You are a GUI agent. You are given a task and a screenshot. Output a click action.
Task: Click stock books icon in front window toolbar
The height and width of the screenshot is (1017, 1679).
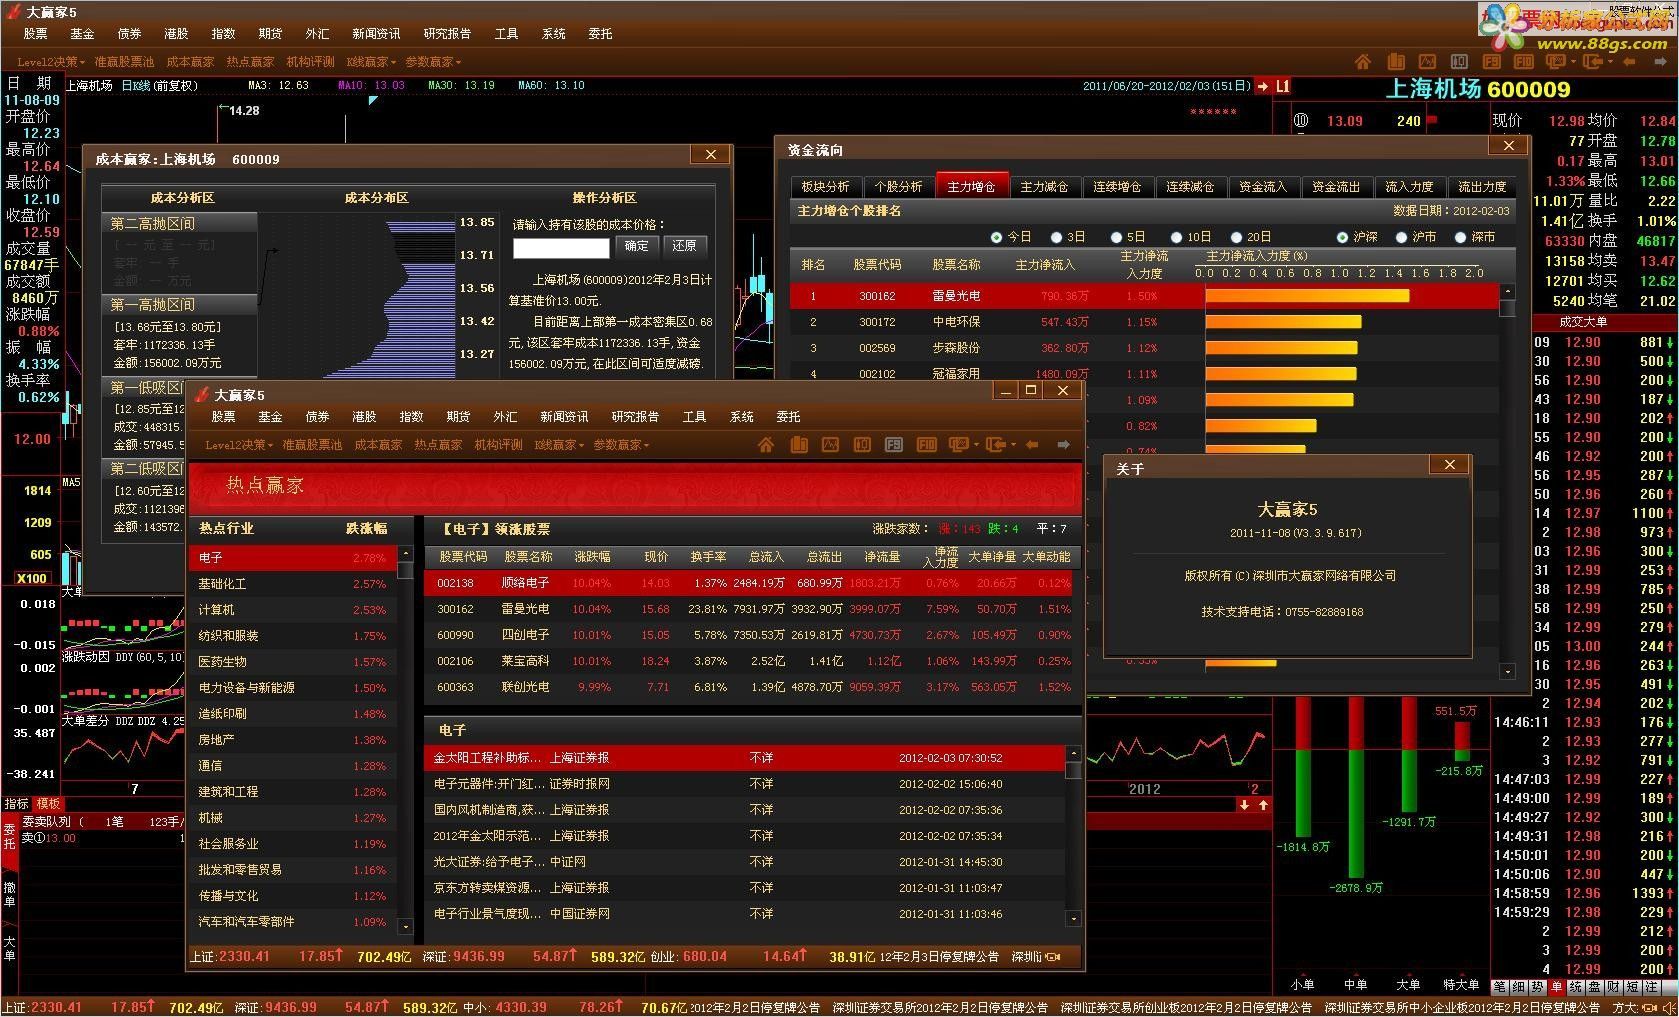point(798,445)
